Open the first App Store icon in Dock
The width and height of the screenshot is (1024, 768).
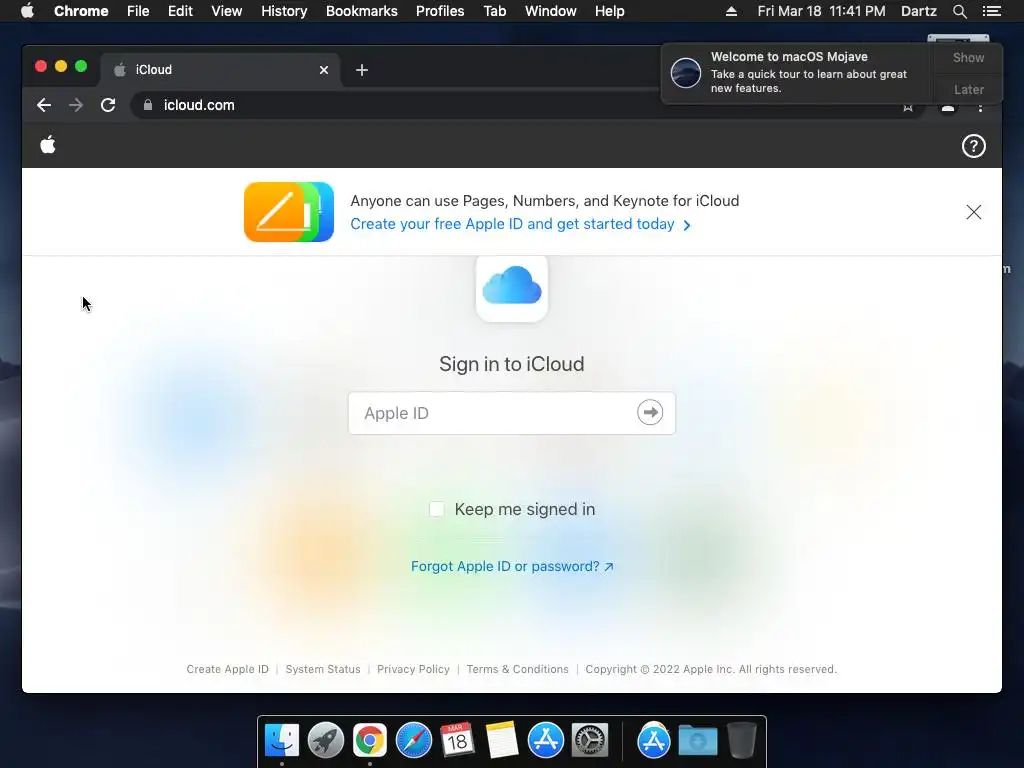tap(545, 741)
